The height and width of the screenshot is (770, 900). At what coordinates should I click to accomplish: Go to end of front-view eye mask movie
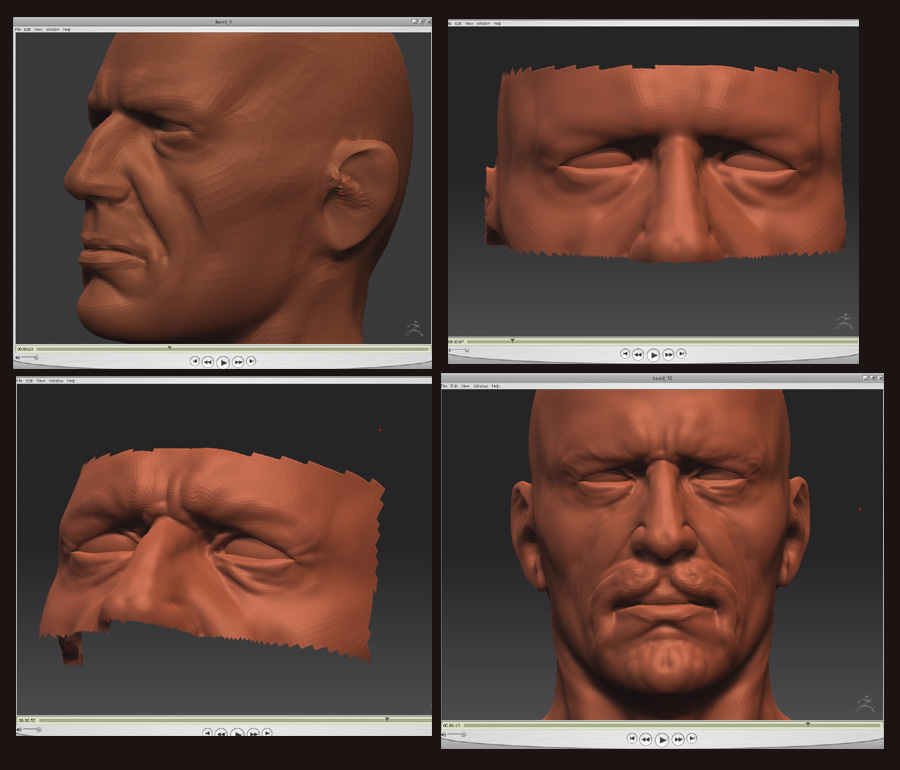681,354
